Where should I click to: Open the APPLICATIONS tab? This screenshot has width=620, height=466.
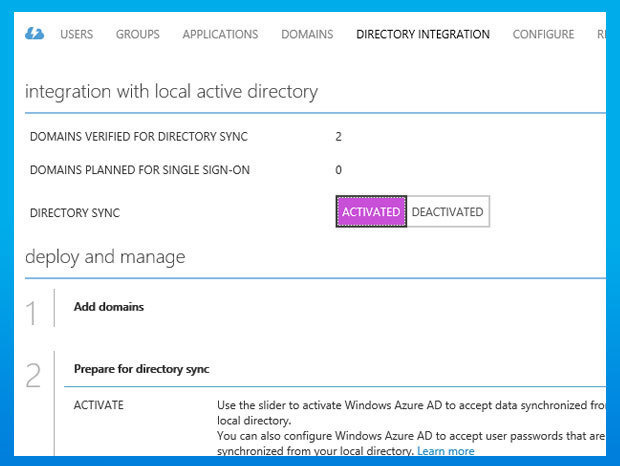point(220,34)
